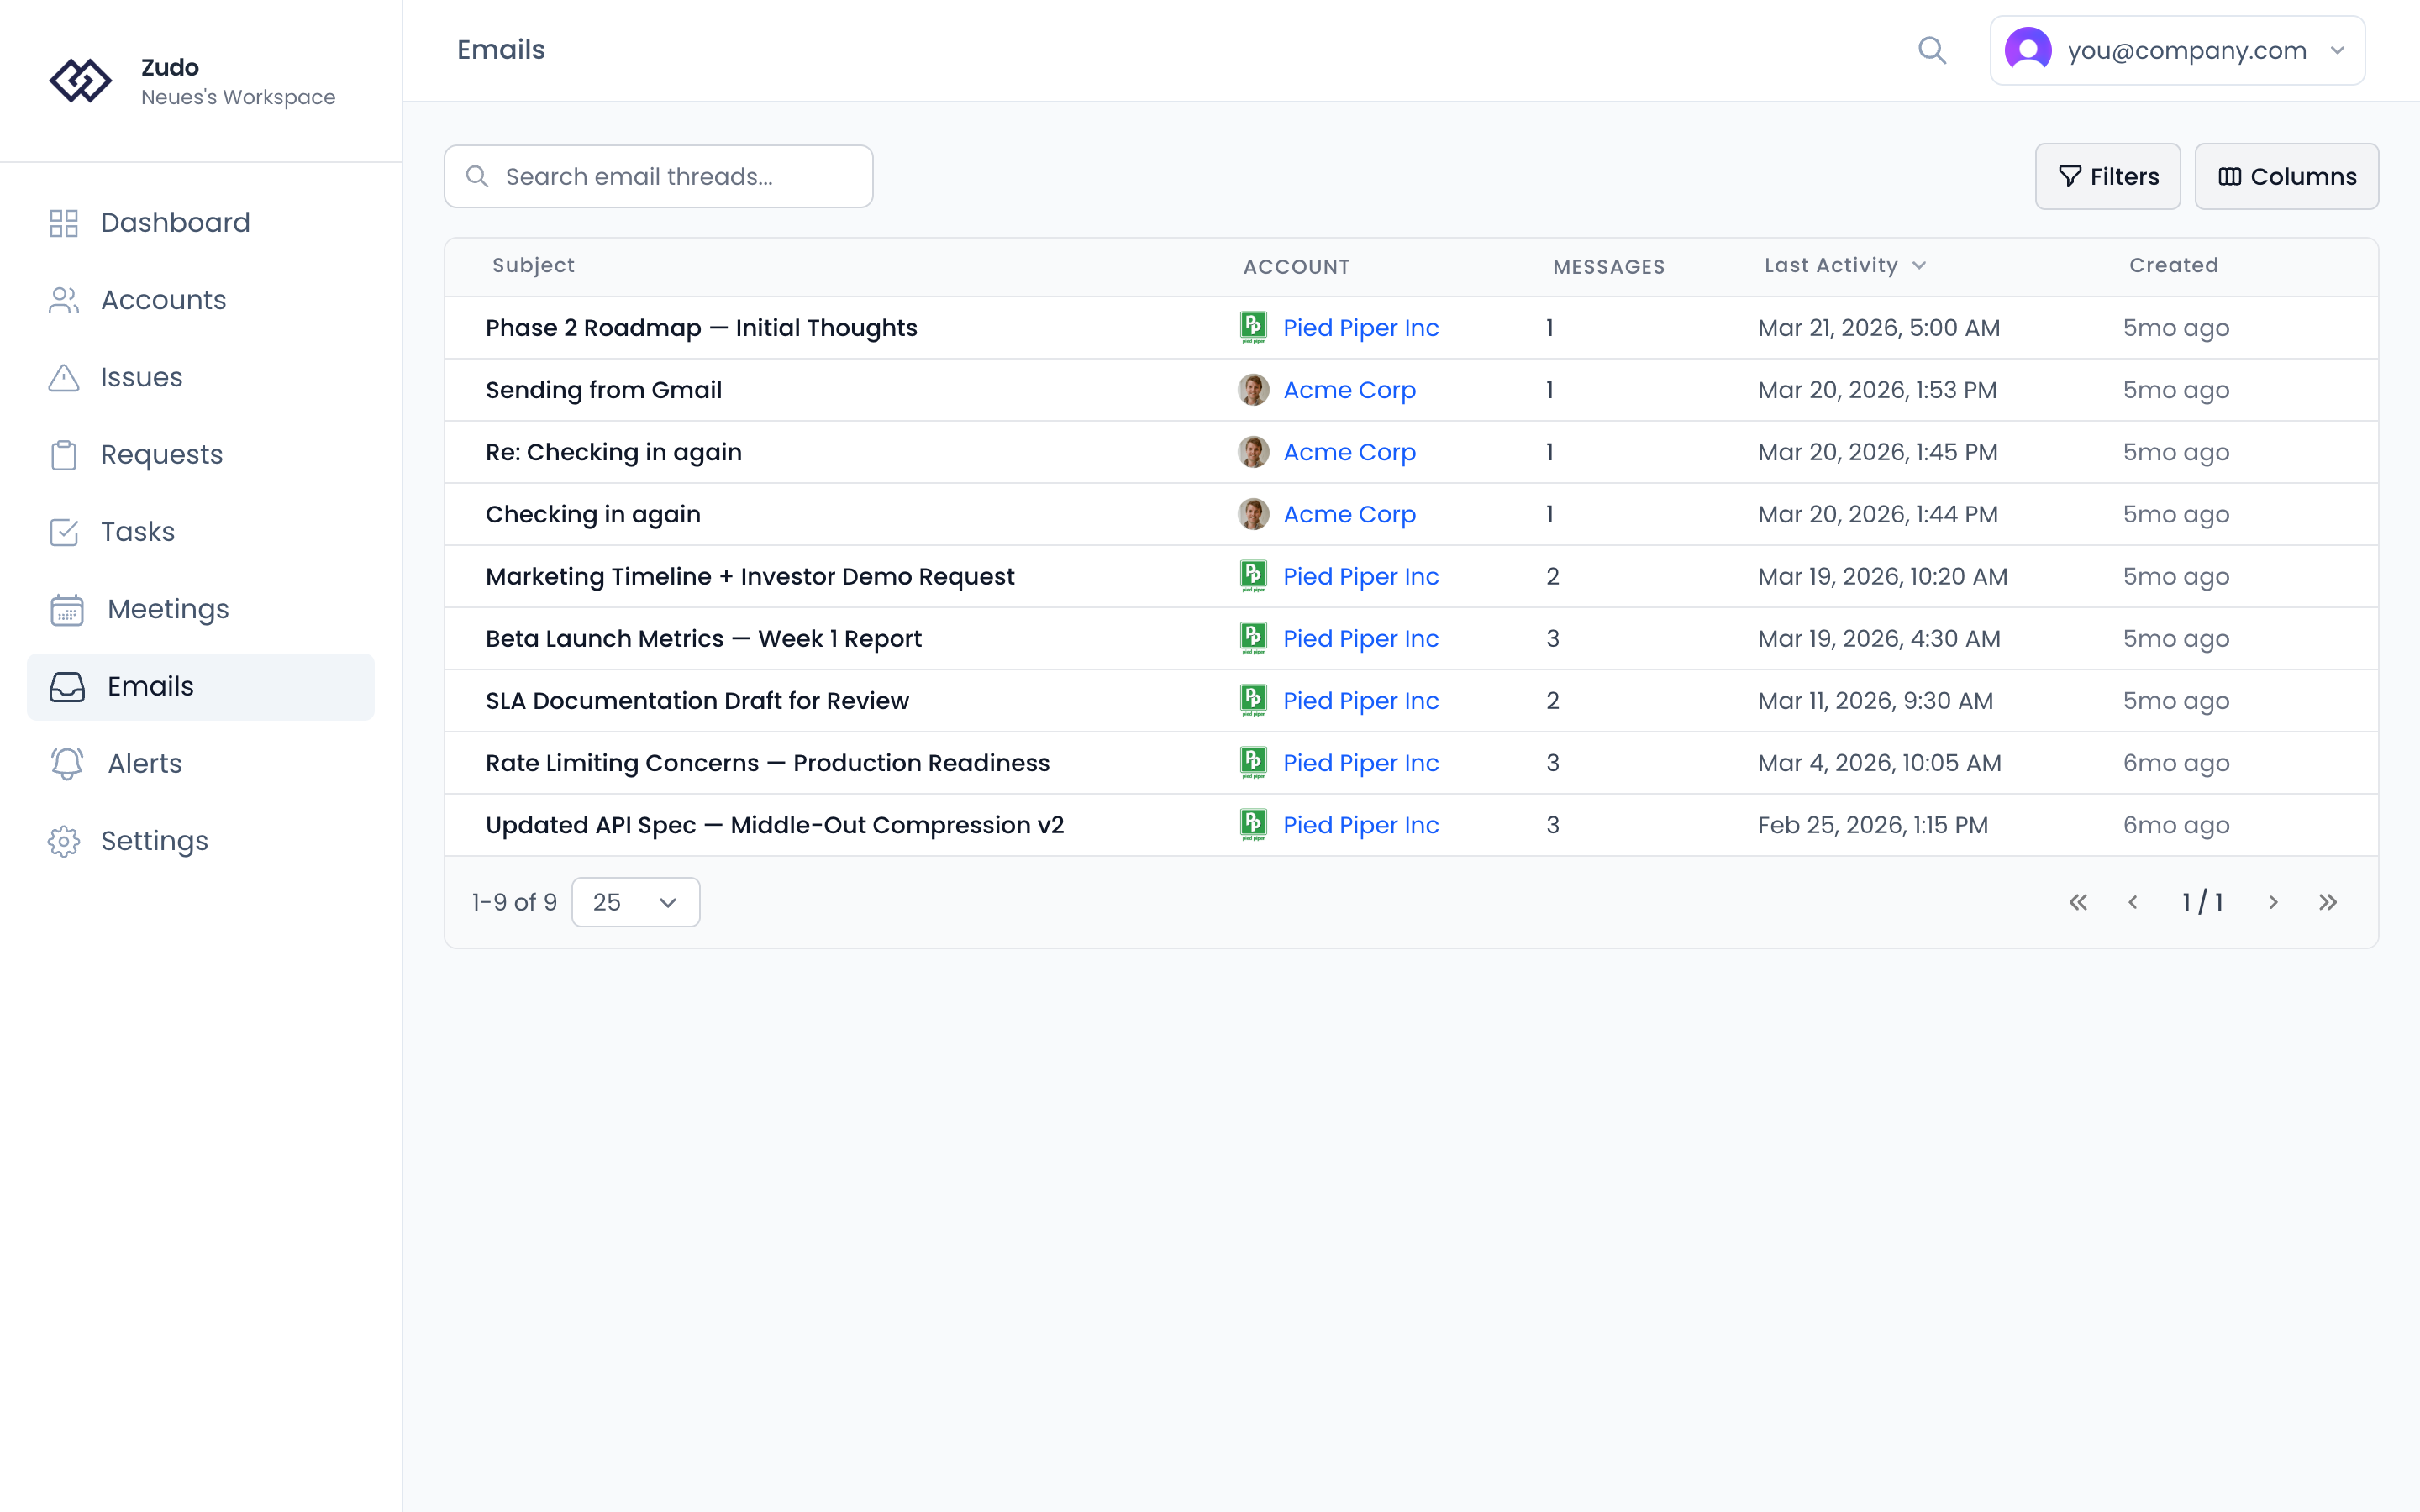Click the Alerts bell icon
This screenshot has height=1512, width=2420.
[x=67, y=764]
